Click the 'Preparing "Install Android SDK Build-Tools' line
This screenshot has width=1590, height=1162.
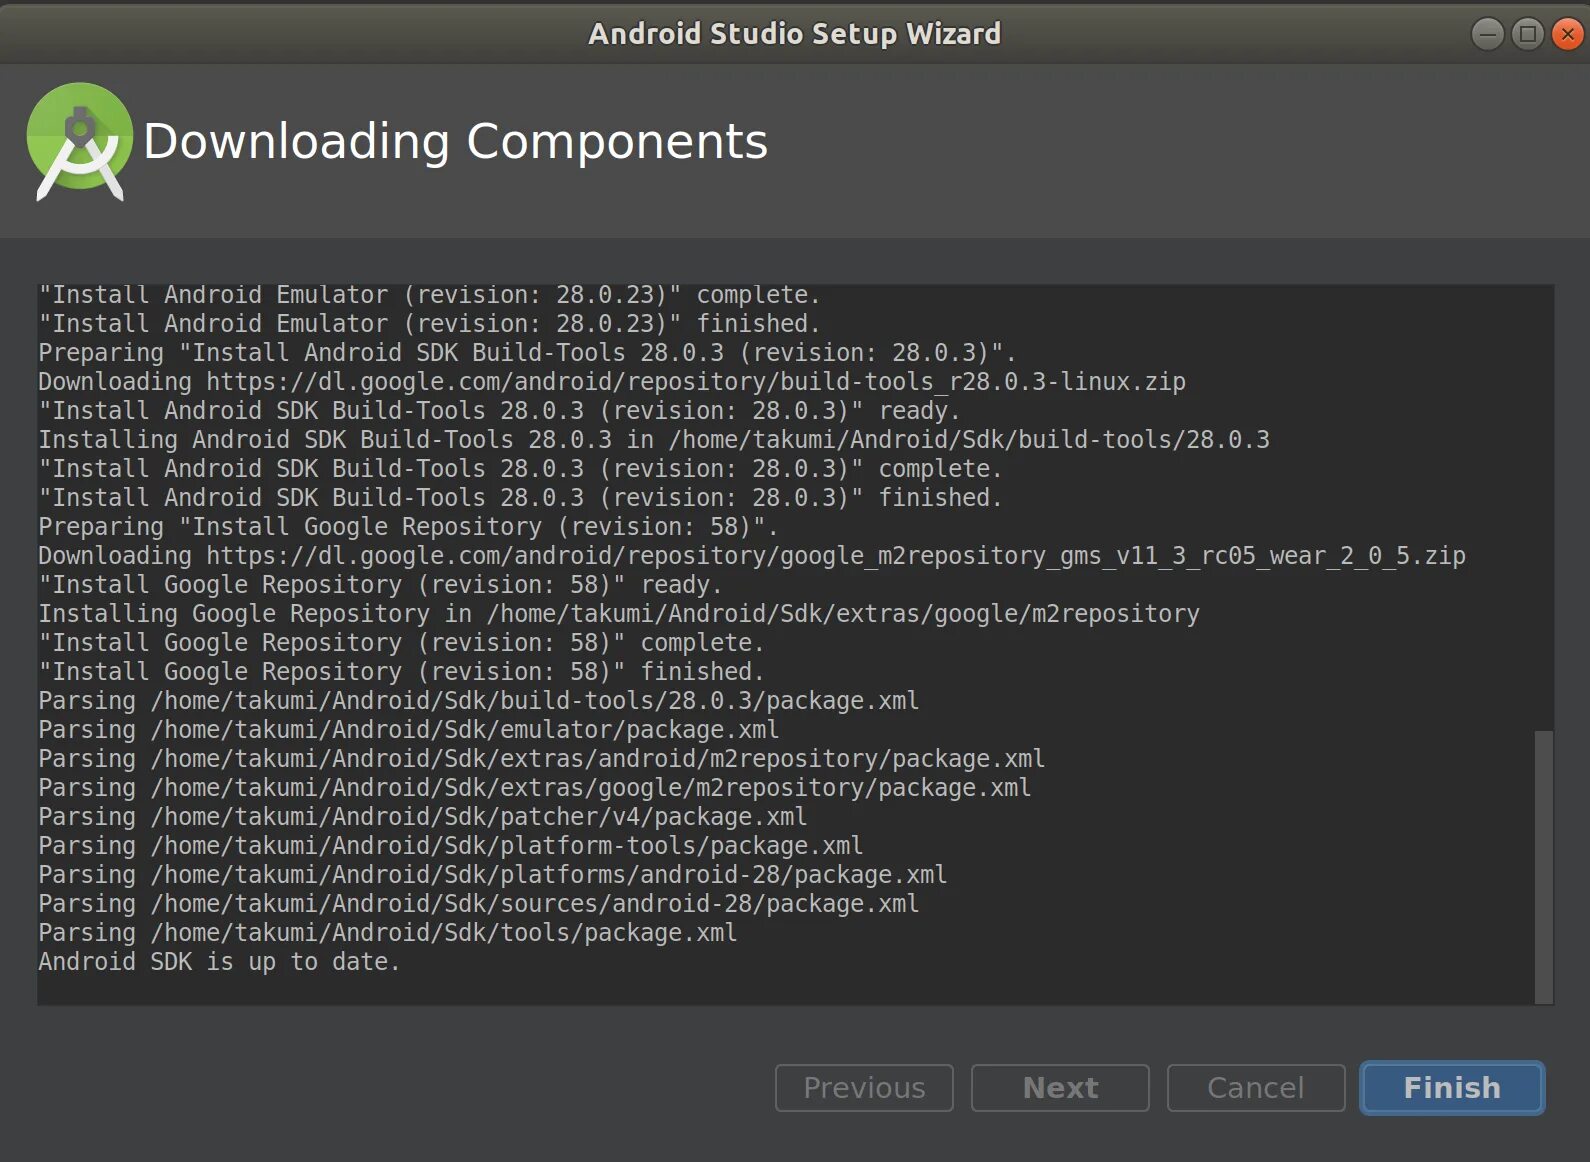coord(528,353)
